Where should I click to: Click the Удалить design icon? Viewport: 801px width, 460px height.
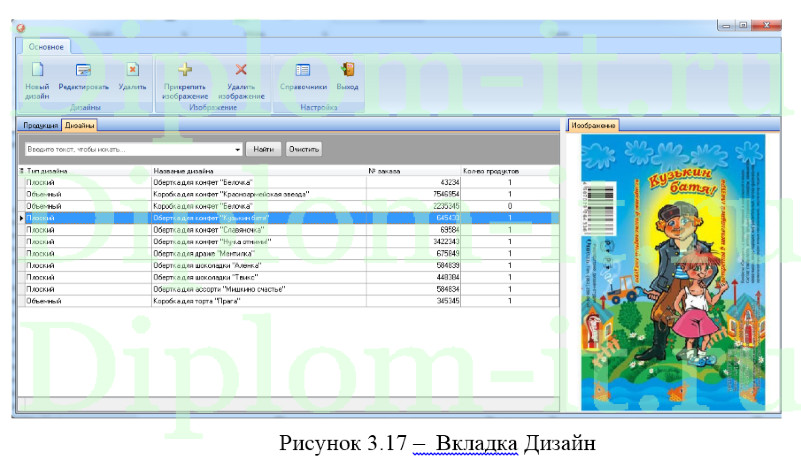(132, 70)
